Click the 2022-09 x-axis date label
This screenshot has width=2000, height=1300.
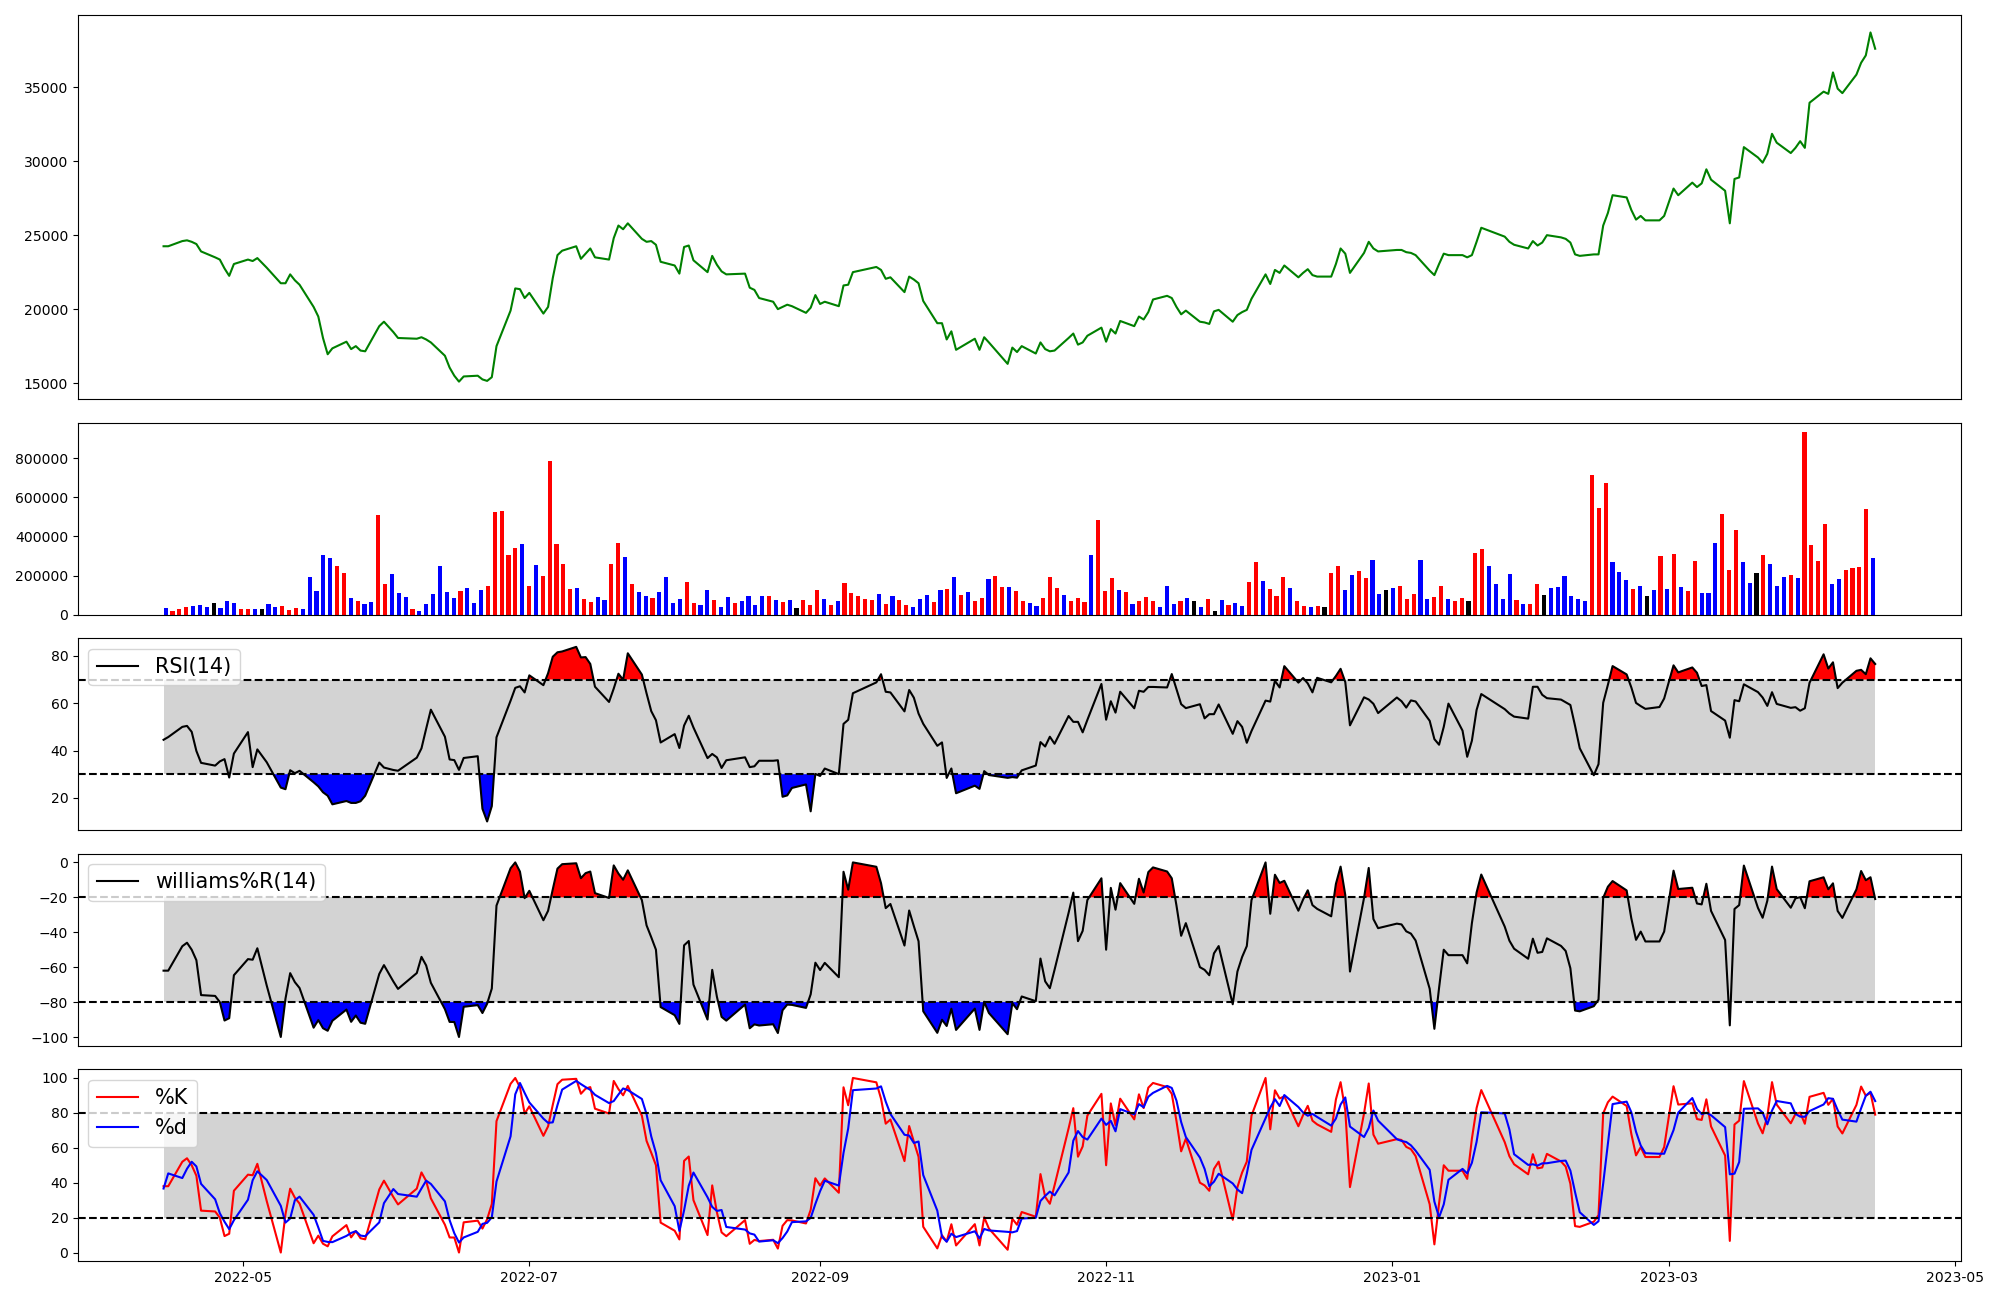(820, 1277)
